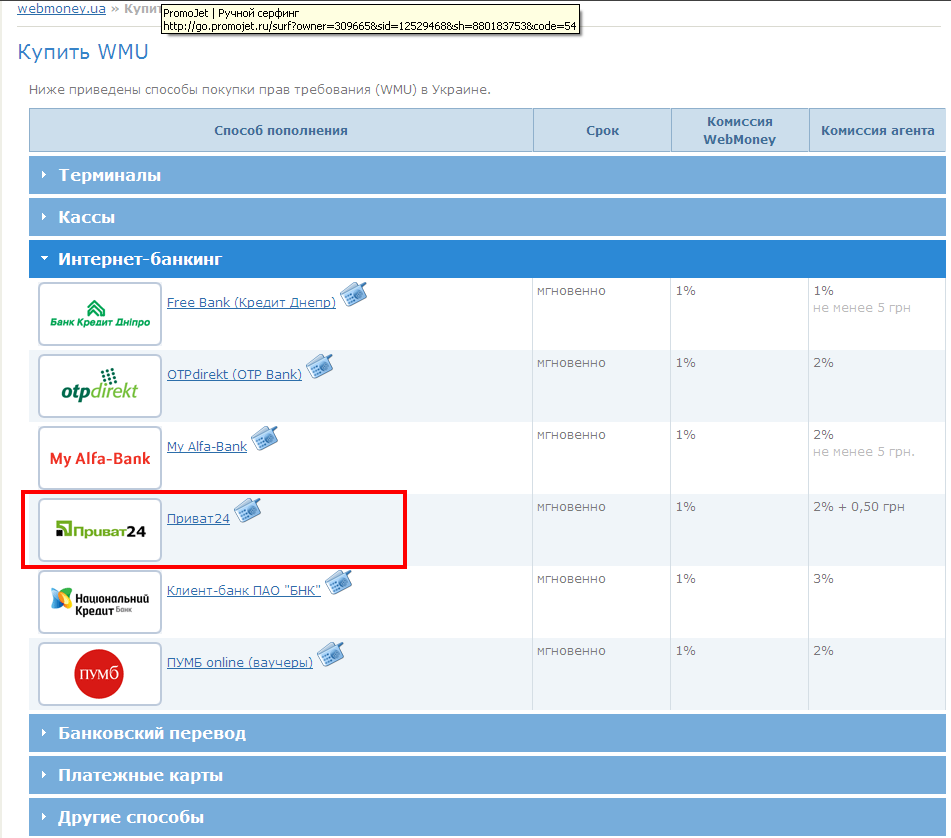Click the wallet icon beside My Alfa-Bank link
The width and height of the screenshot is (951, 838).
pyautogui.click(x=264, y=438)
